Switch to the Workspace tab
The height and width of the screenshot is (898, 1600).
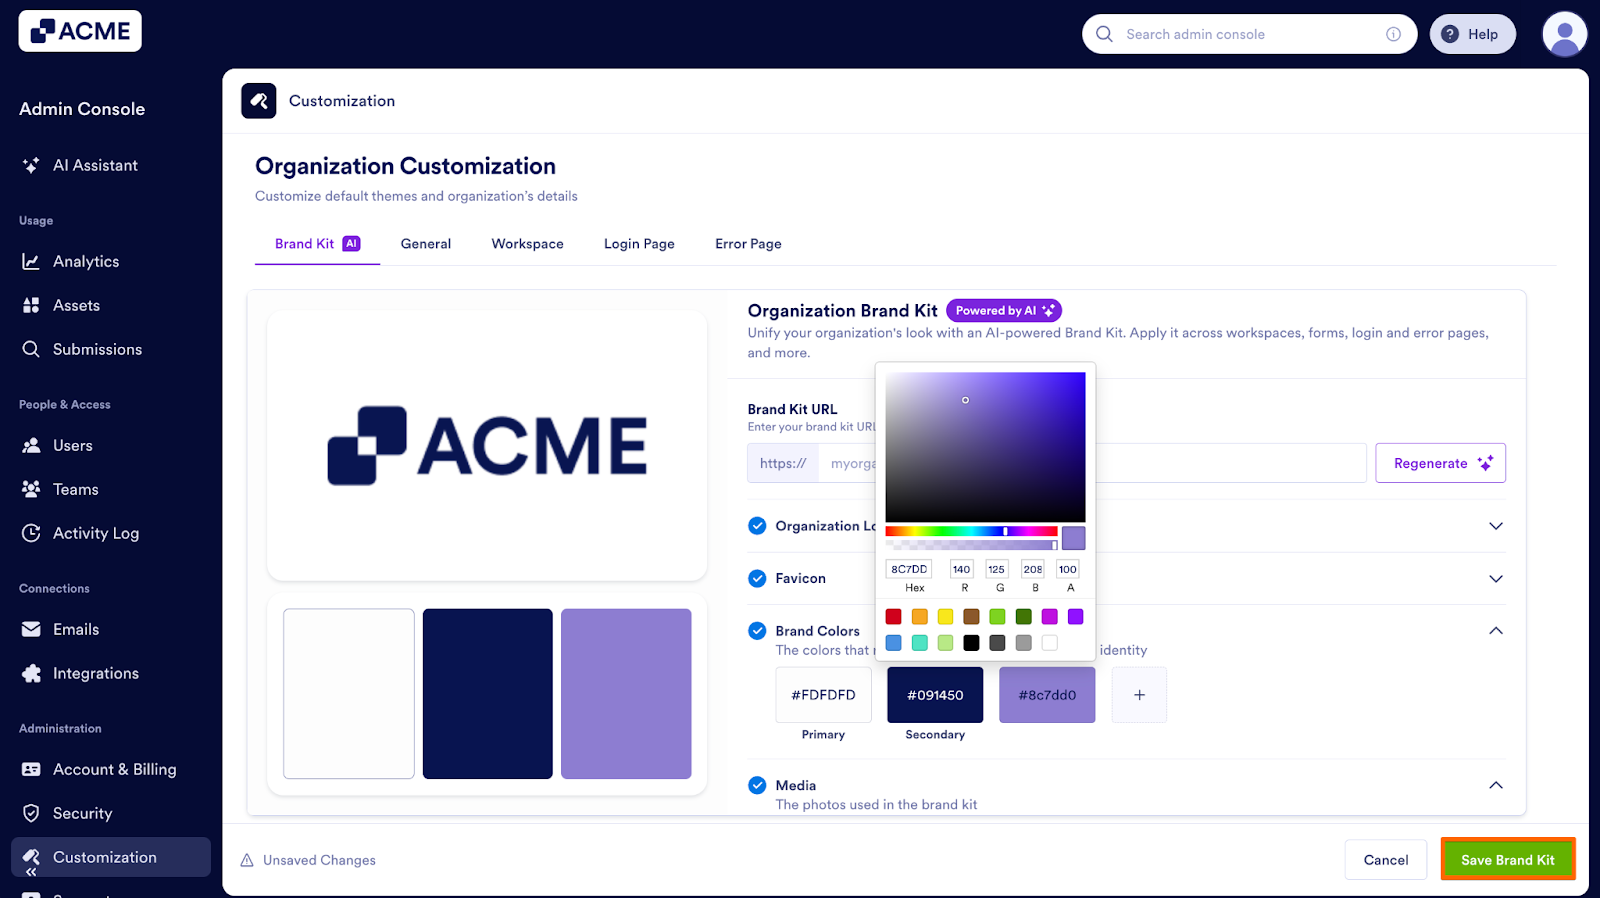click(527, 243)
